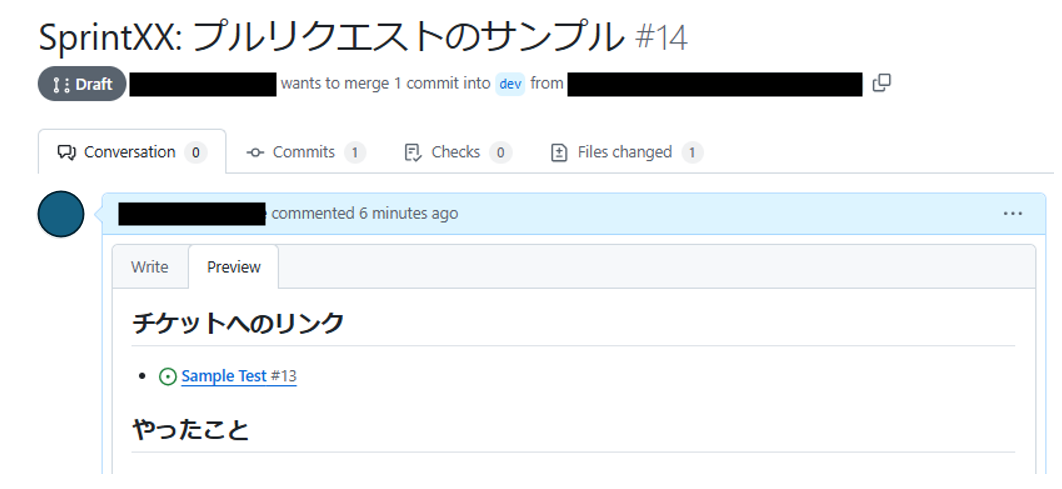Switch to the Commits tab
This screenshot has width=1062, height=489.
[x=305, y=152]
